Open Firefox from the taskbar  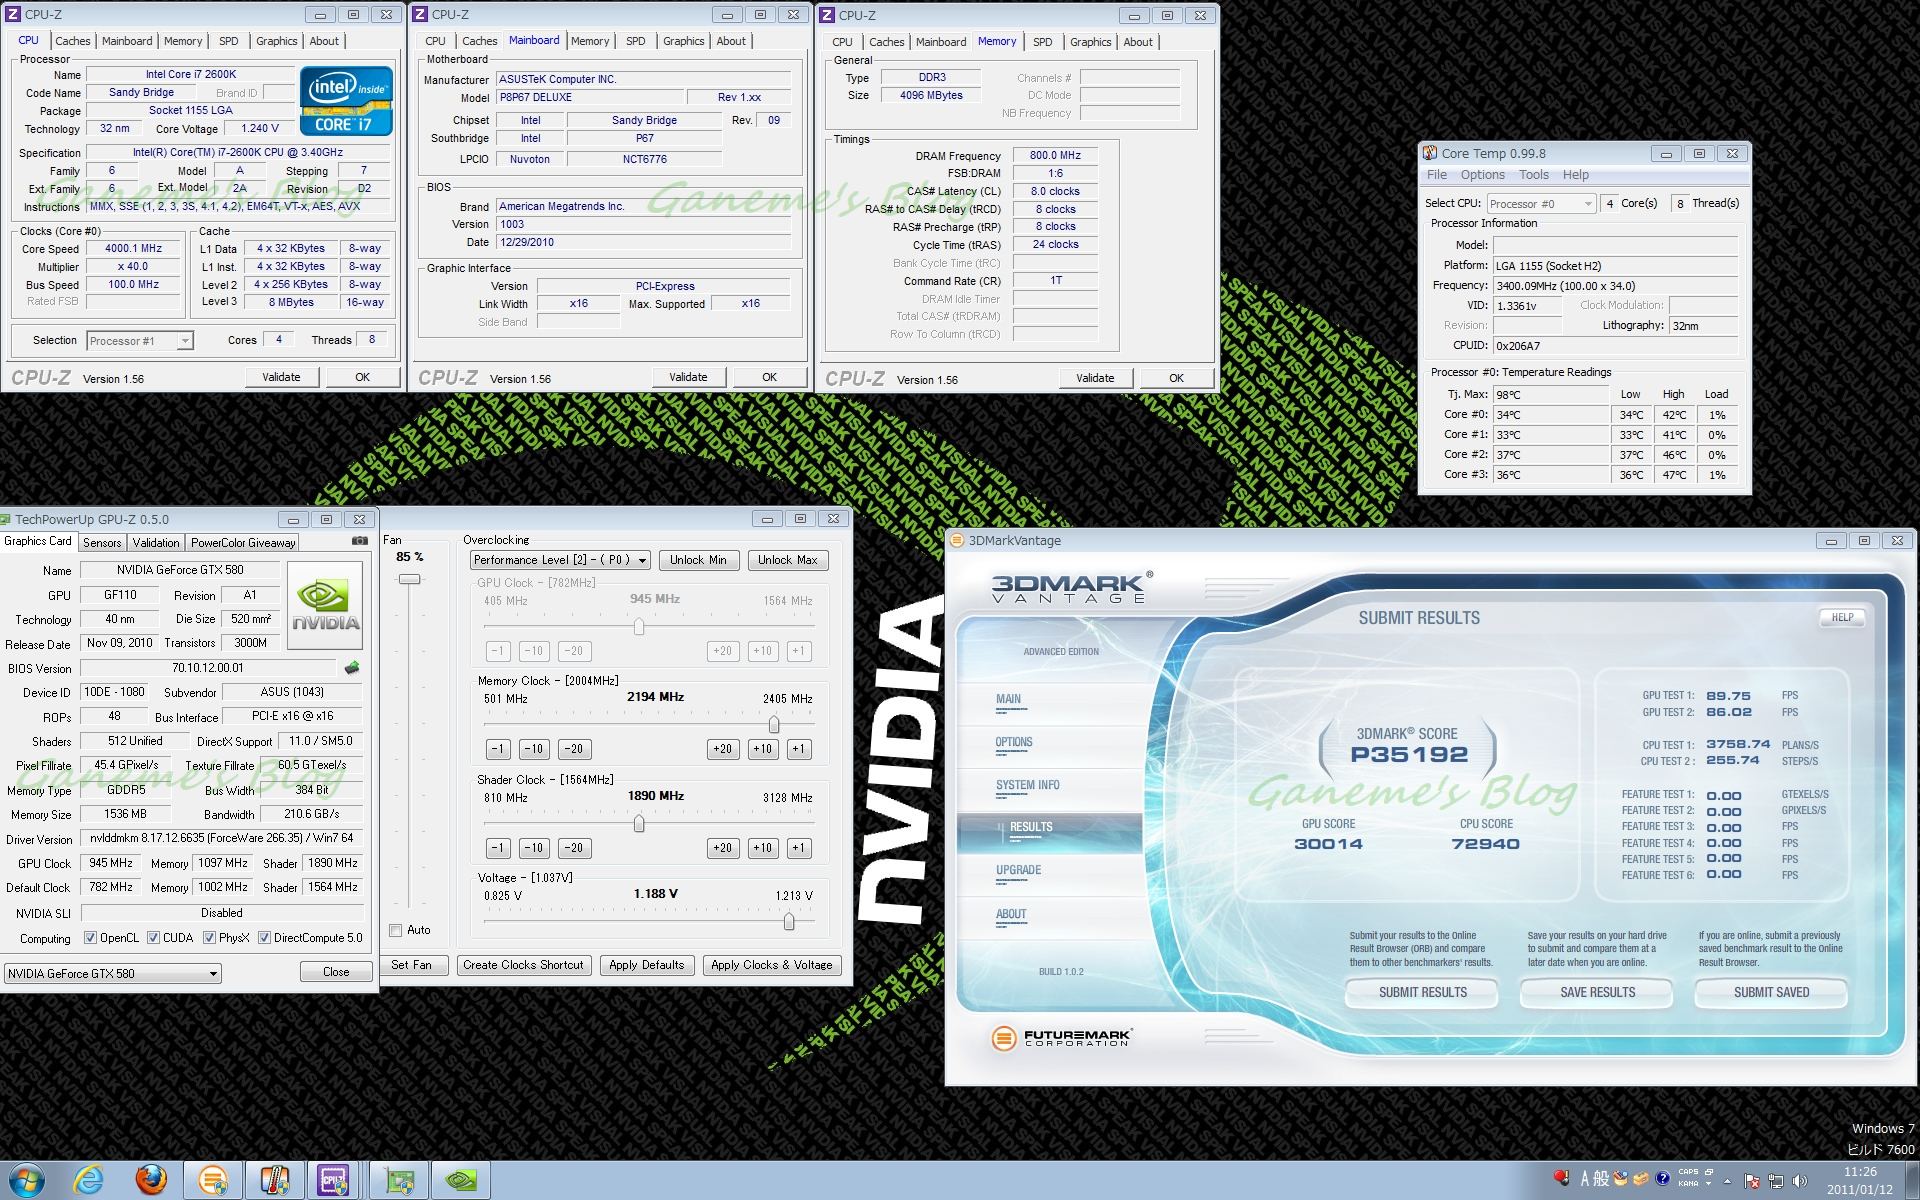click(x=152, y=1180)
